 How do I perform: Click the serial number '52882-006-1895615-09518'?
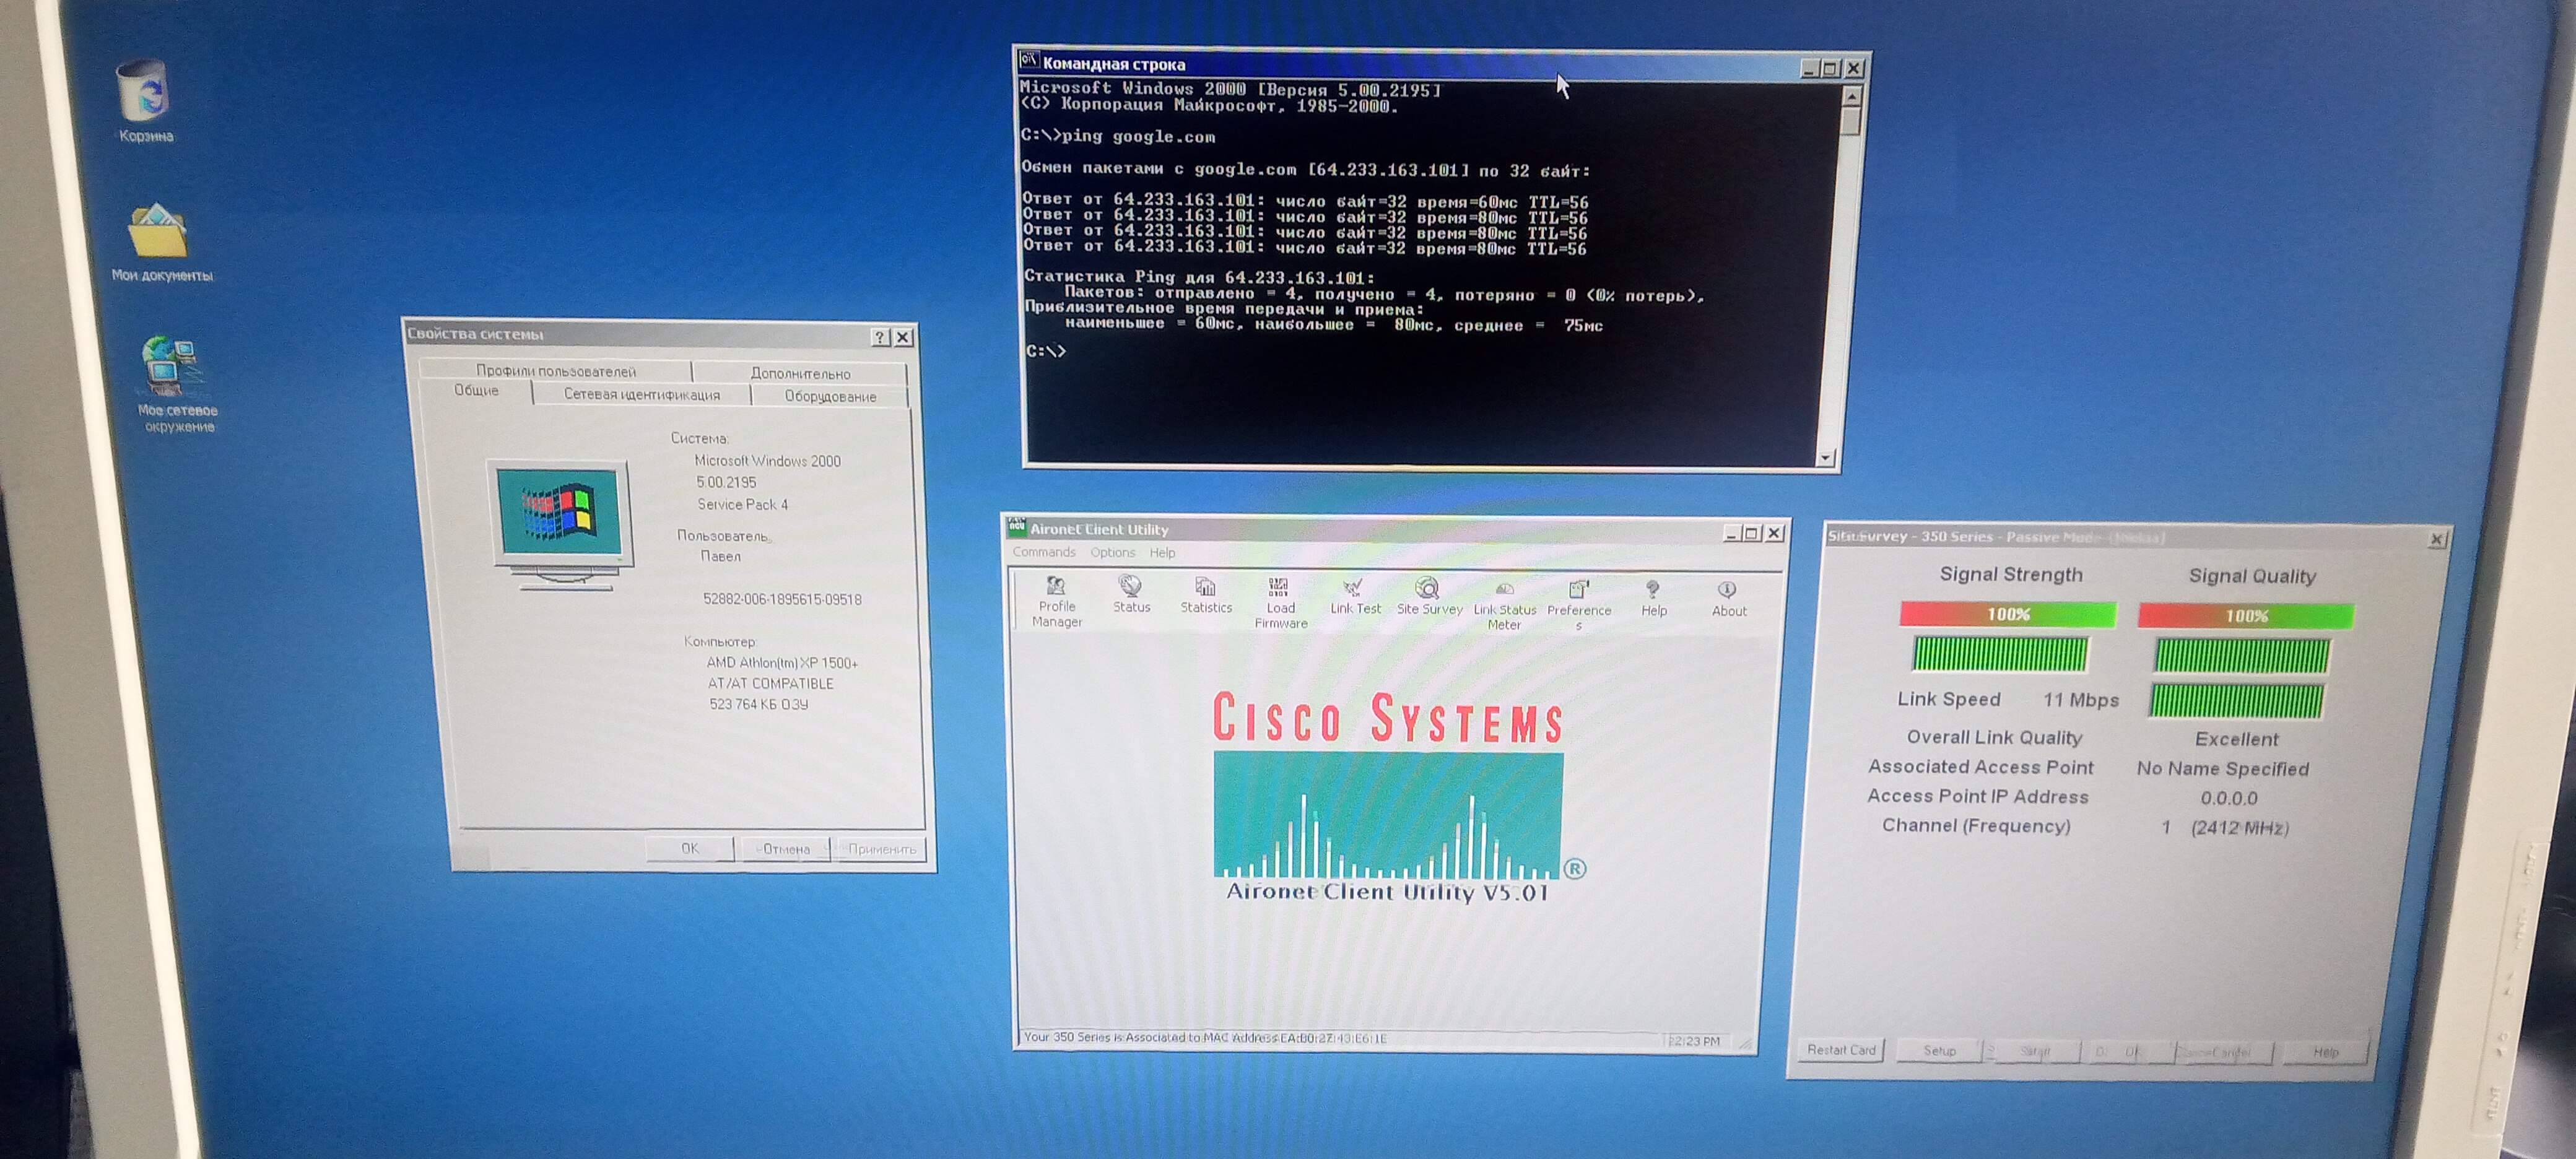[781, 600]
